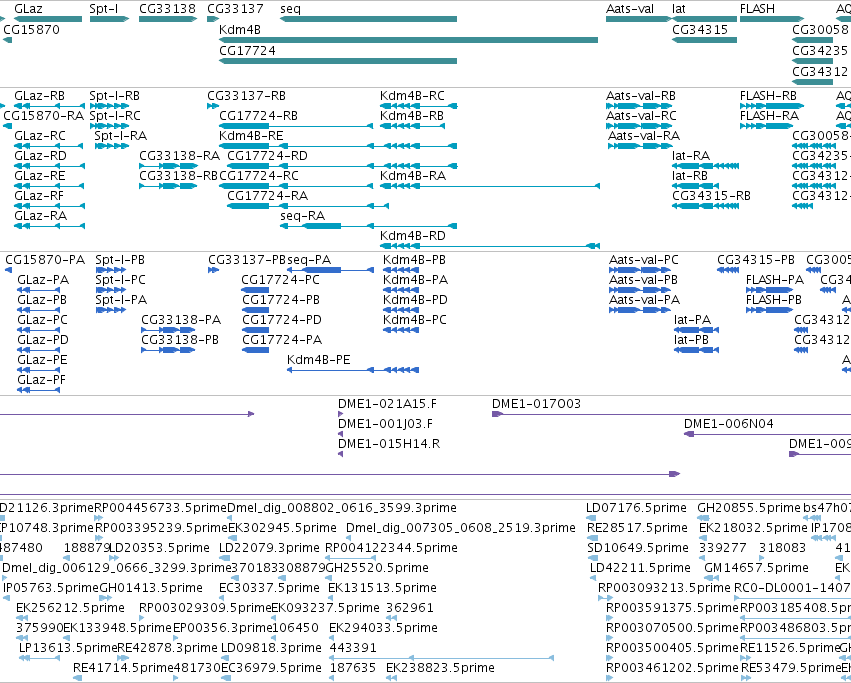Click transcript lat-RA

click(x=706, y=166)
